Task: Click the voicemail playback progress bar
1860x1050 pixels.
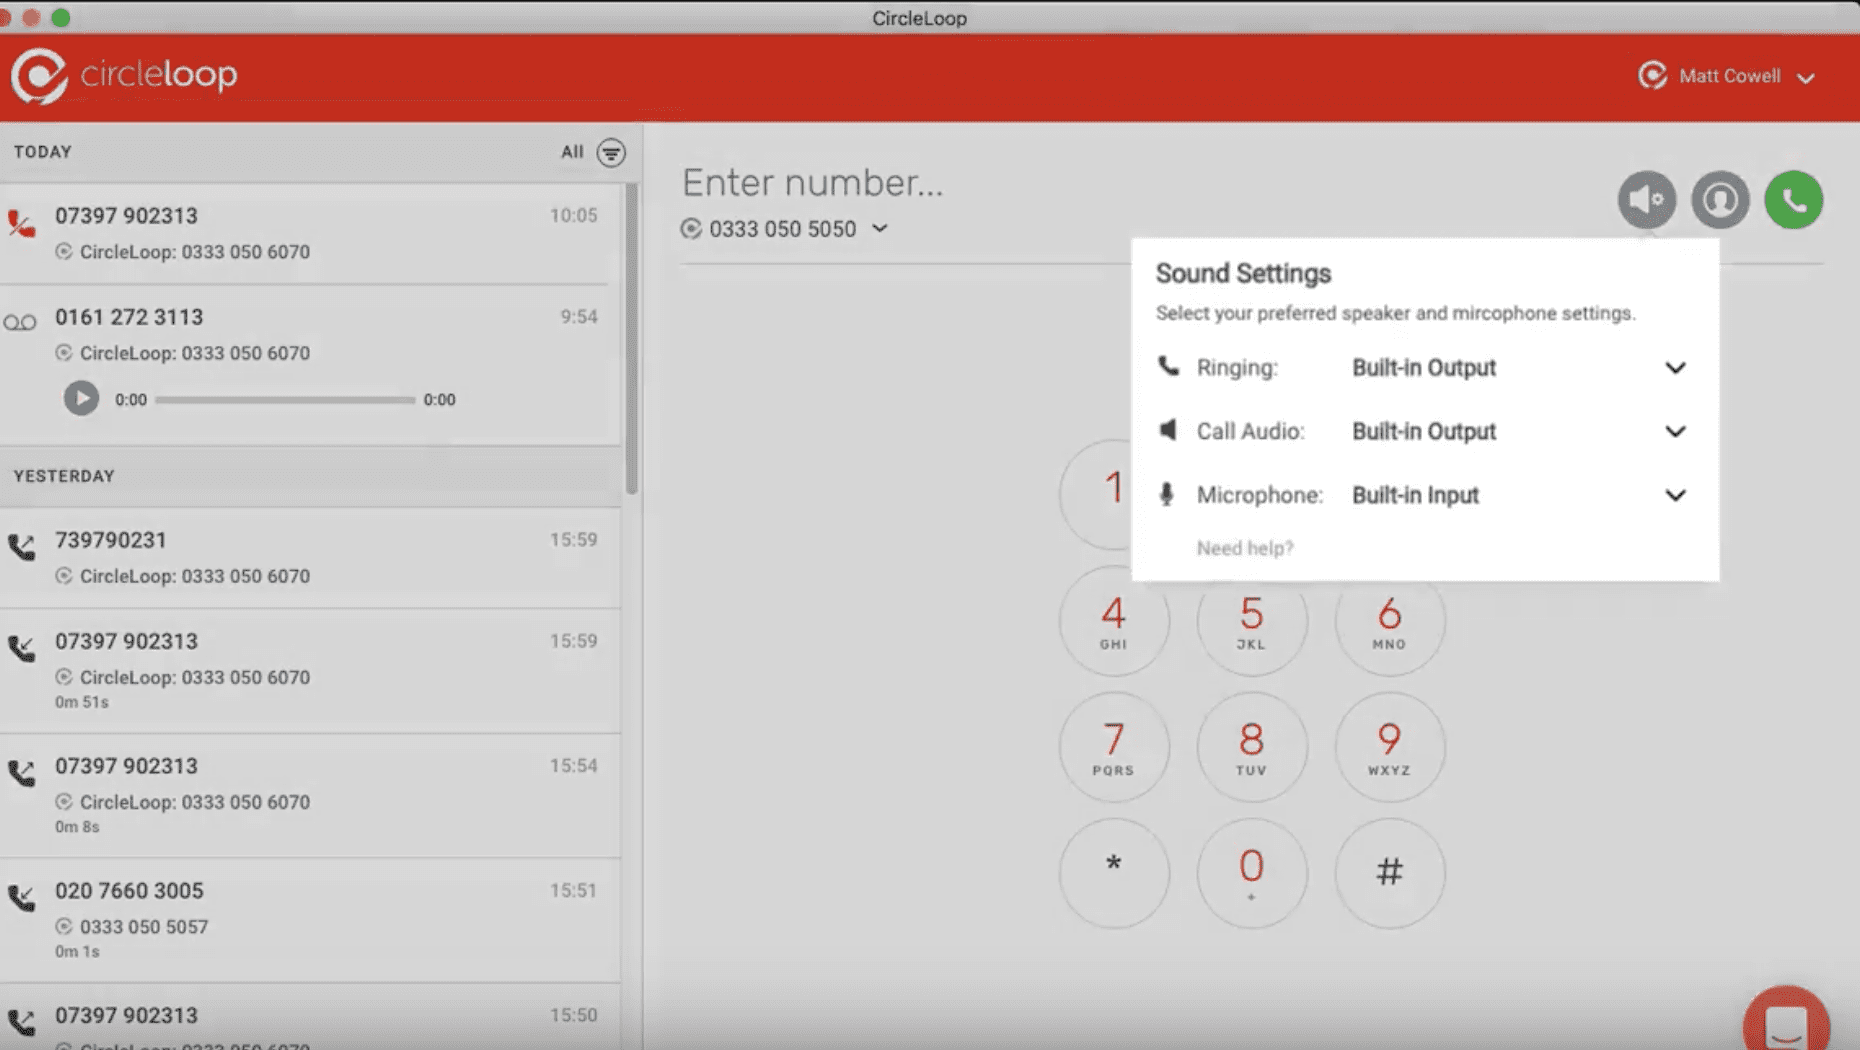Action: (x=285, y=400)
